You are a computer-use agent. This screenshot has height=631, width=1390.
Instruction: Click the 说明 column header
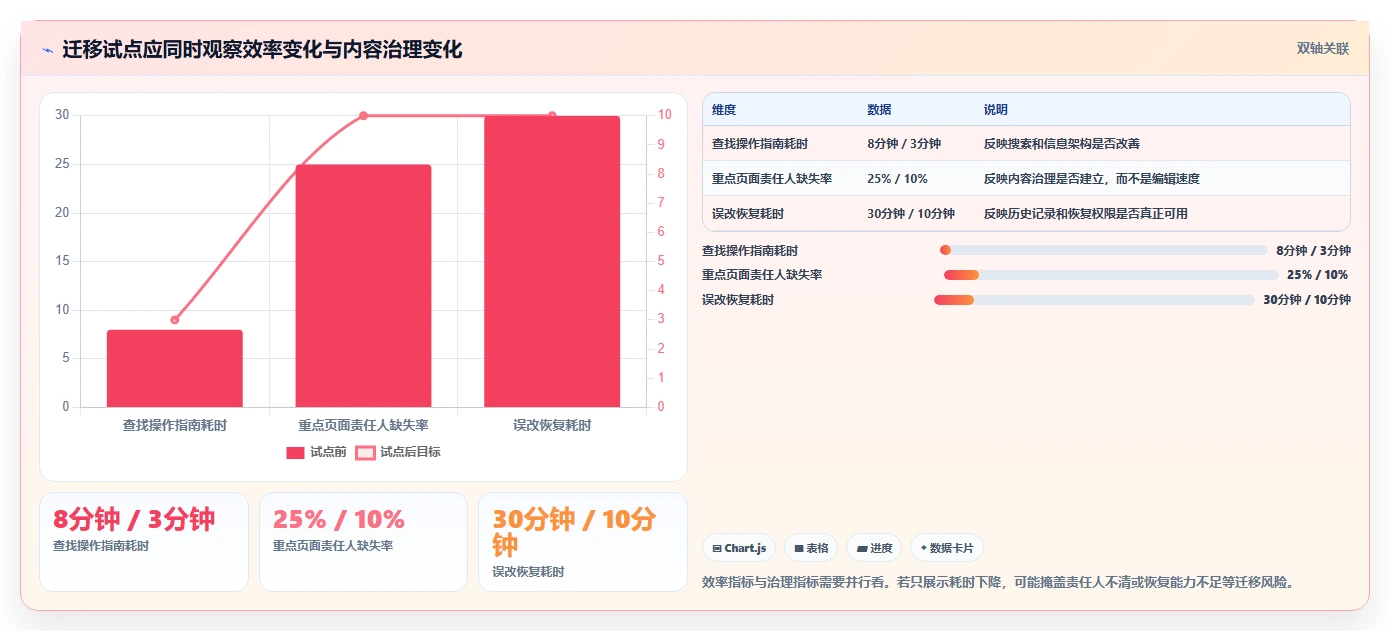point(996,110)
